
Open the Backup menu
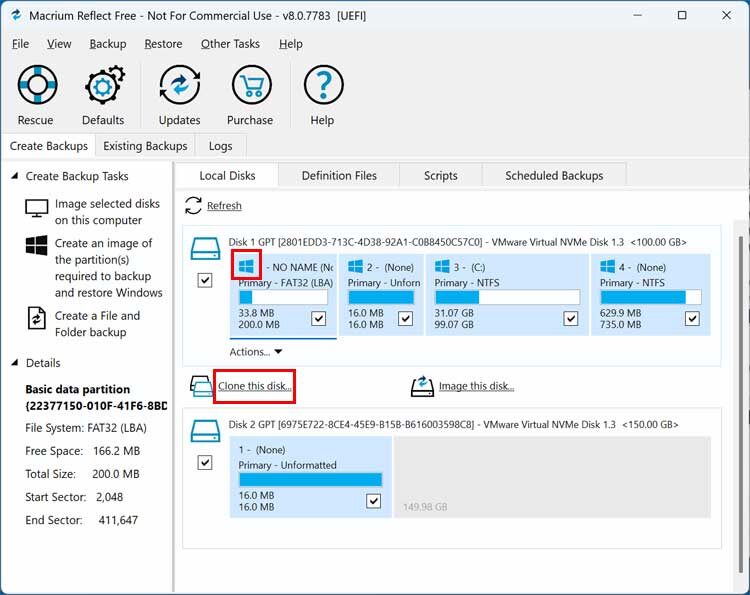[x=108, y=44]
